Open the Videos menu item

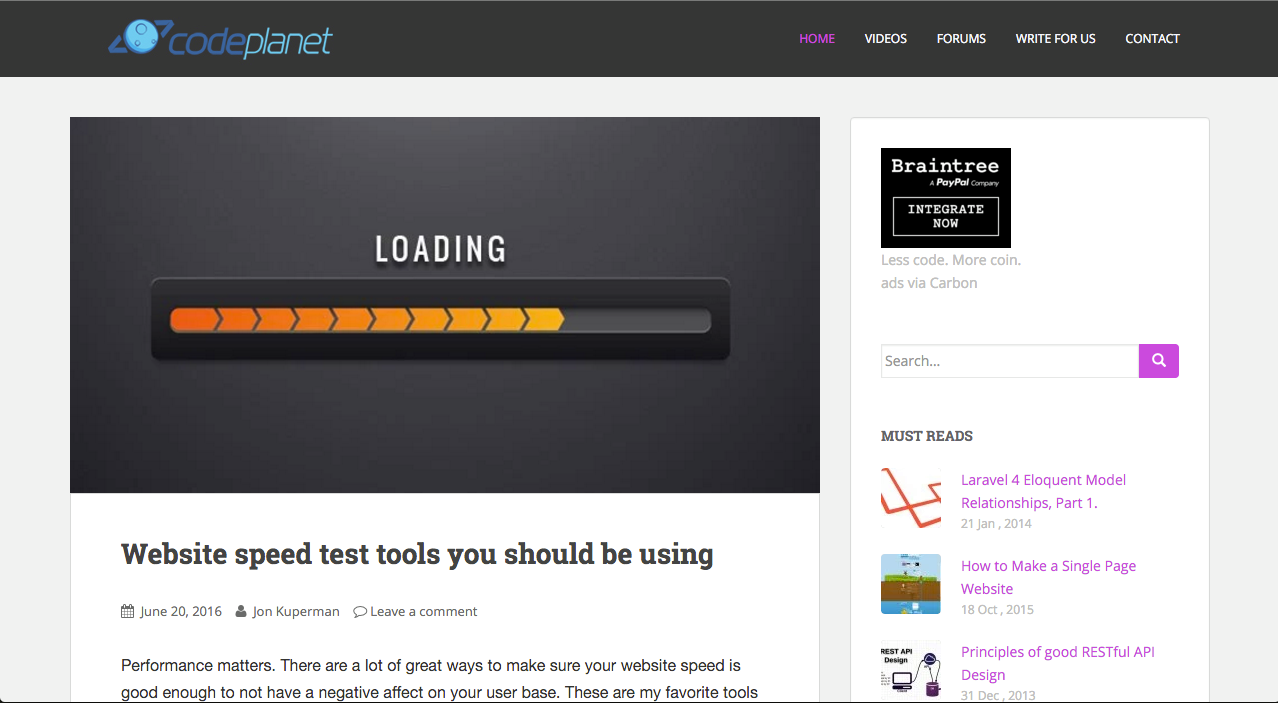(886, 39)
